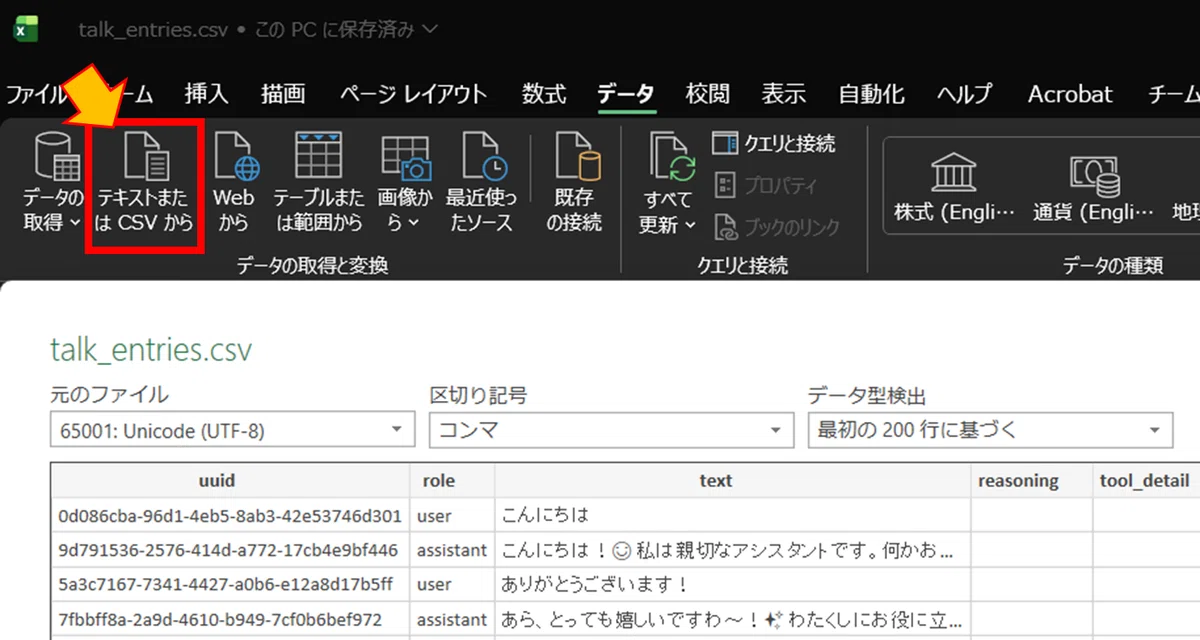Select the データ ribbon tab
This screenshot has width=1200, height=640.
pyautogui.click(x=626, y=94)
